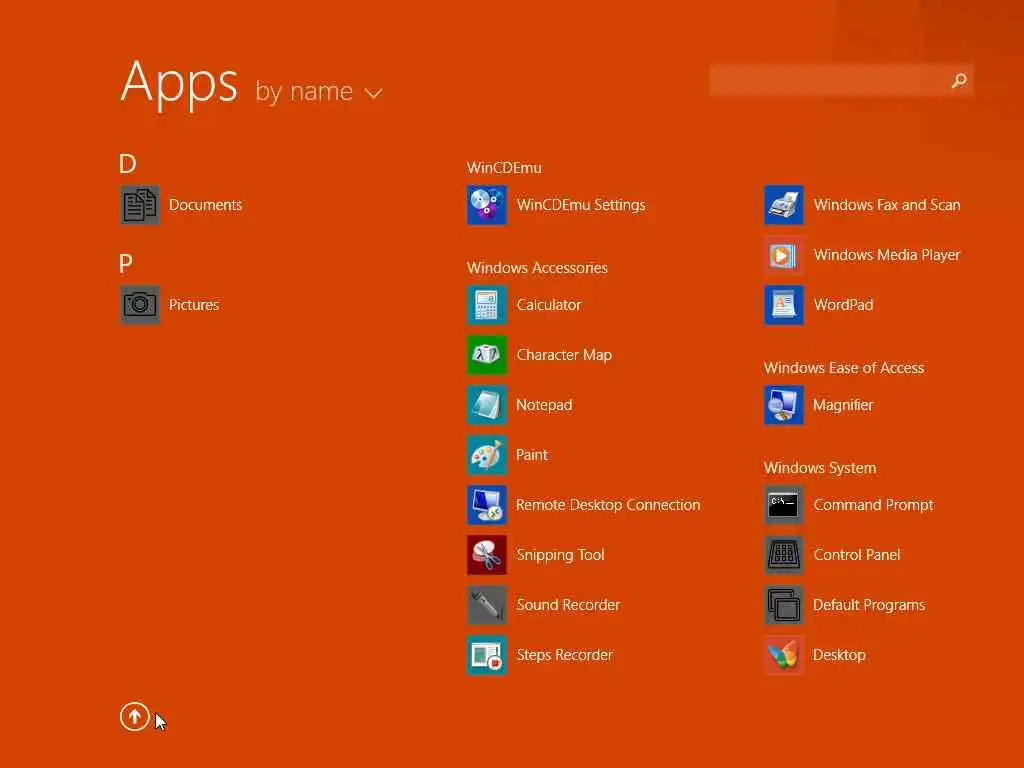Open the Pictures camera icon
Screen dimensions: 1024x768
click(x=139, y=305)
